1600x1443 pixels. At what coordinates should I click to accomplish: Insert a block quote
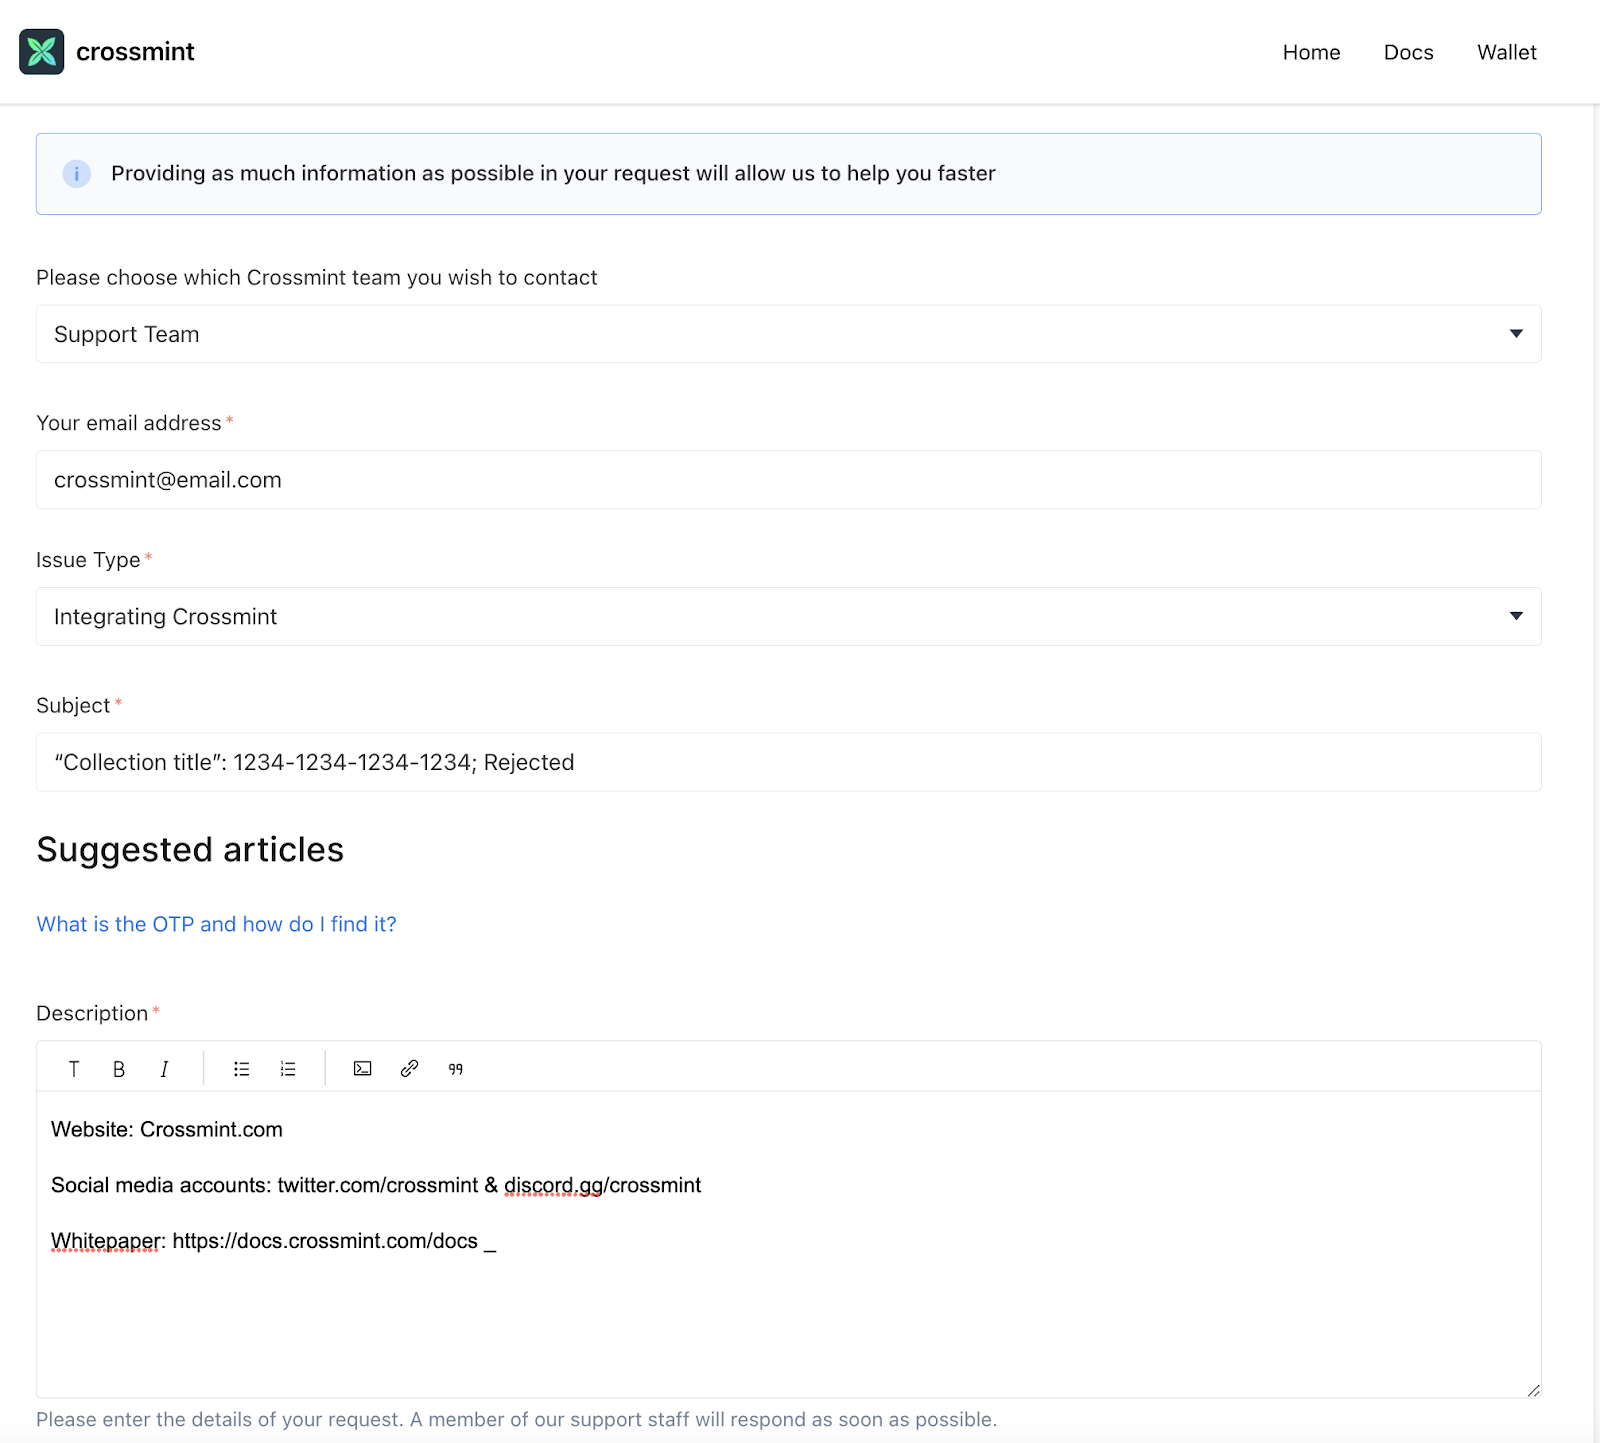click(456, 1069)
